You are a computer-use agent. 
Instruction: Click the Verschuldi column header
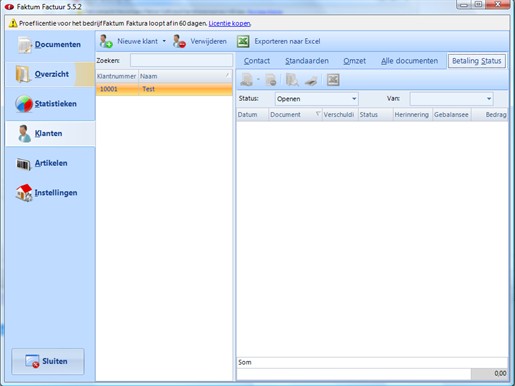click(x=340, y=115)
